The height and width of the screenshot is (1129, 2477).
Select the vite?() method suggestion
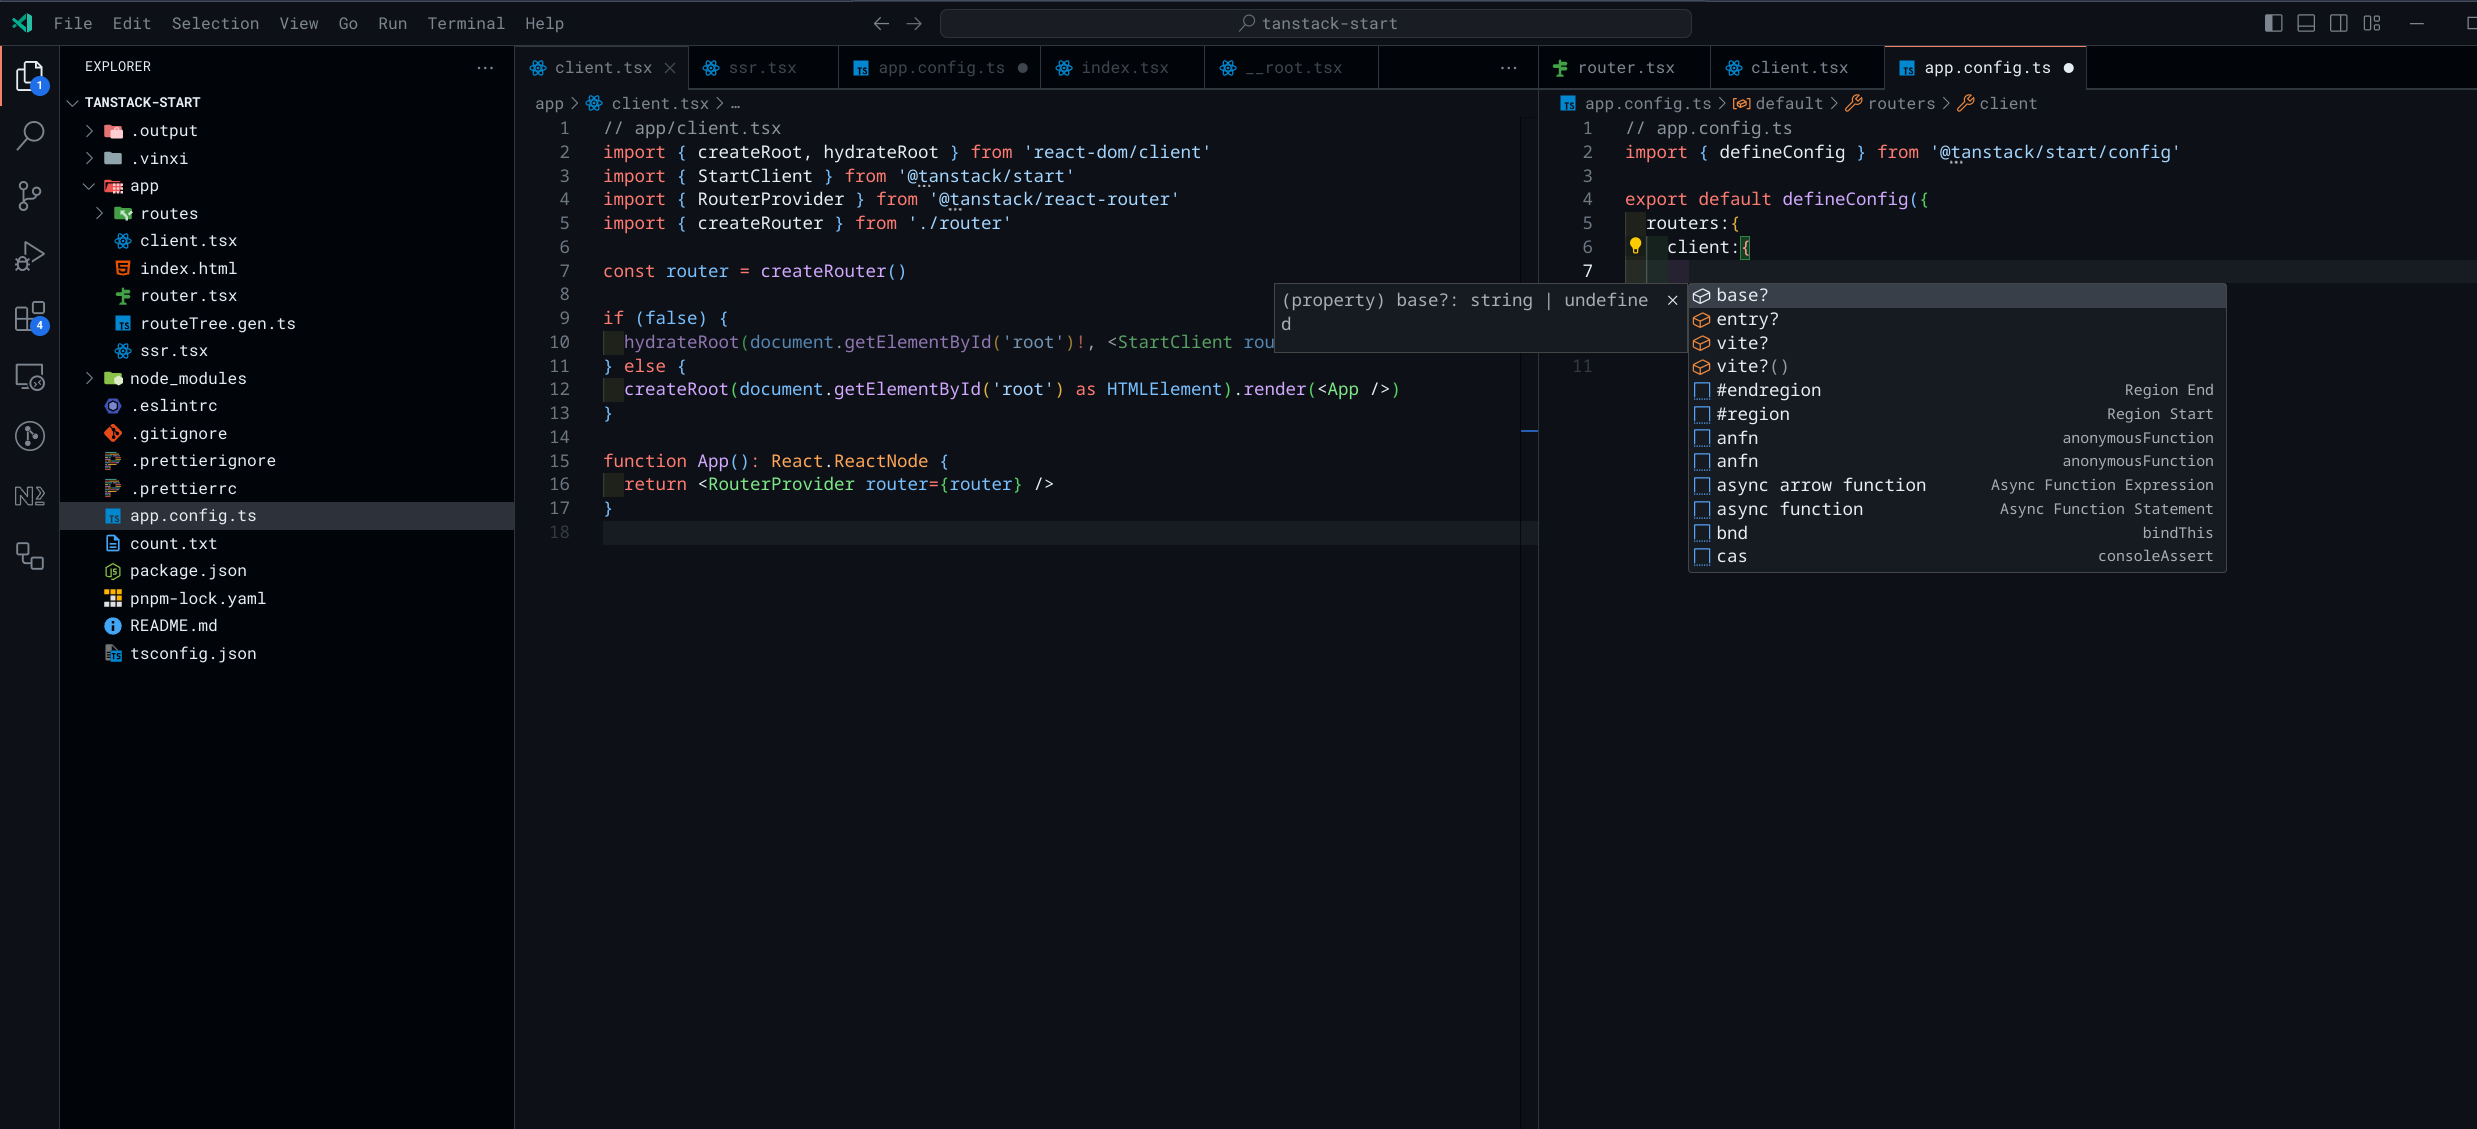pyautogui.click(x=1957, y=367)
